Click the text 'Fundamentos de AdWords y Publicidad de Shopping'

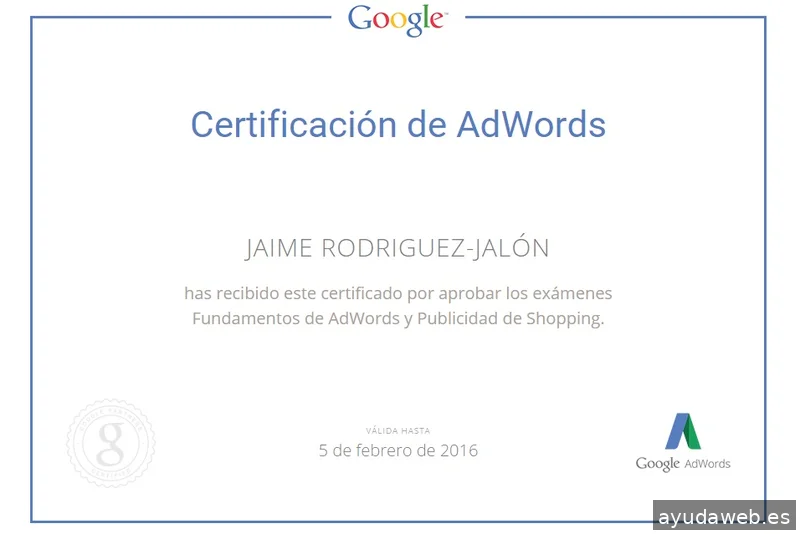(x=397, y=319)
